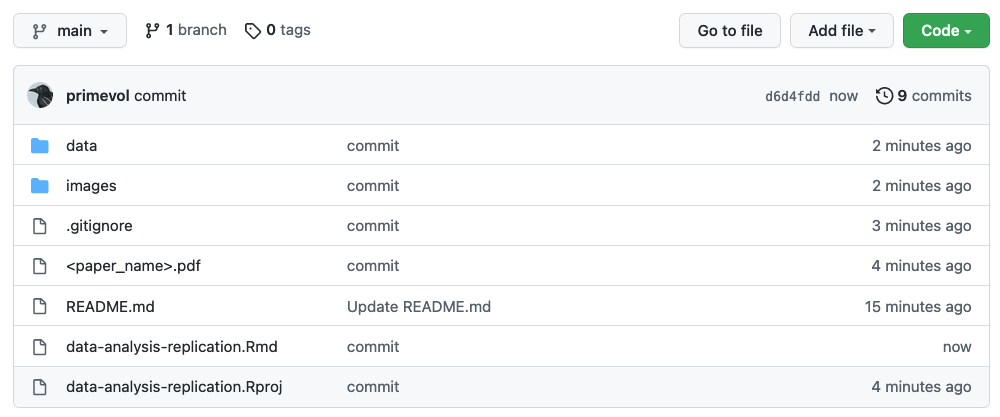Click the branch icon beside 1 branch
This screenshot has height=417, width=1000.
click(153, 30)
